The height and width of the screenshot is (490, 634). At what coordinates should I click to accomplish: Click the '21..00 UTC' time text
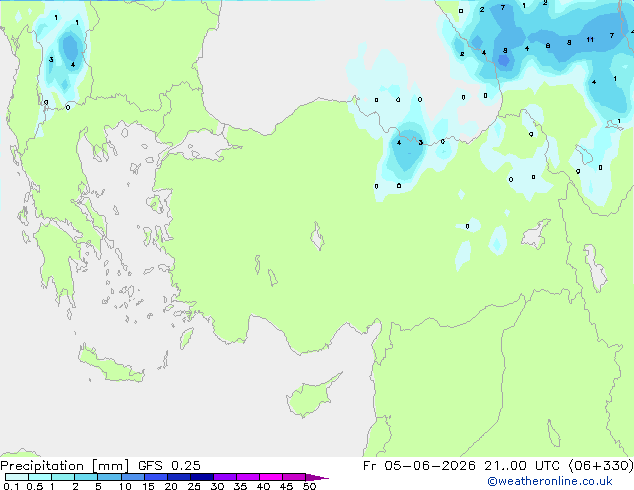tap(522, 466)
